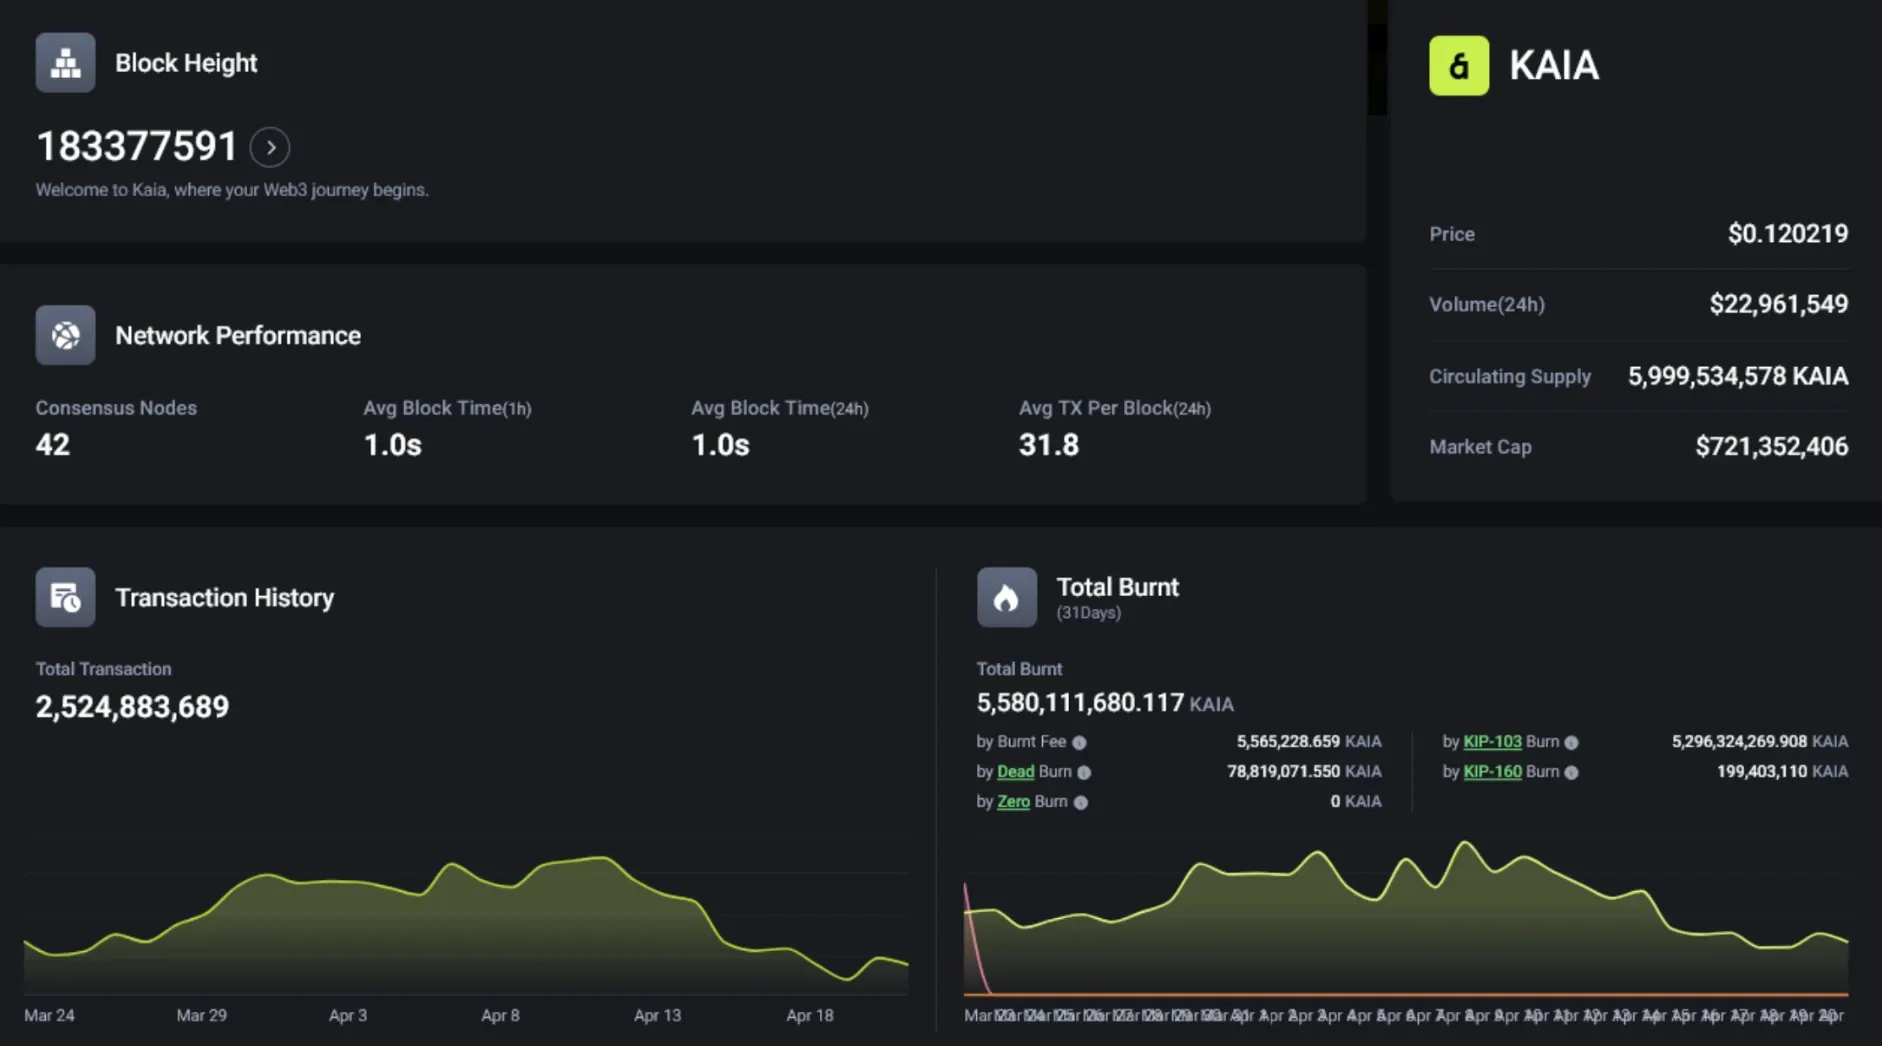This screenshot has height=1046, width=1882.
Task: Click Volume(24h) value $22,961,549
Action: click(1779, 304)
